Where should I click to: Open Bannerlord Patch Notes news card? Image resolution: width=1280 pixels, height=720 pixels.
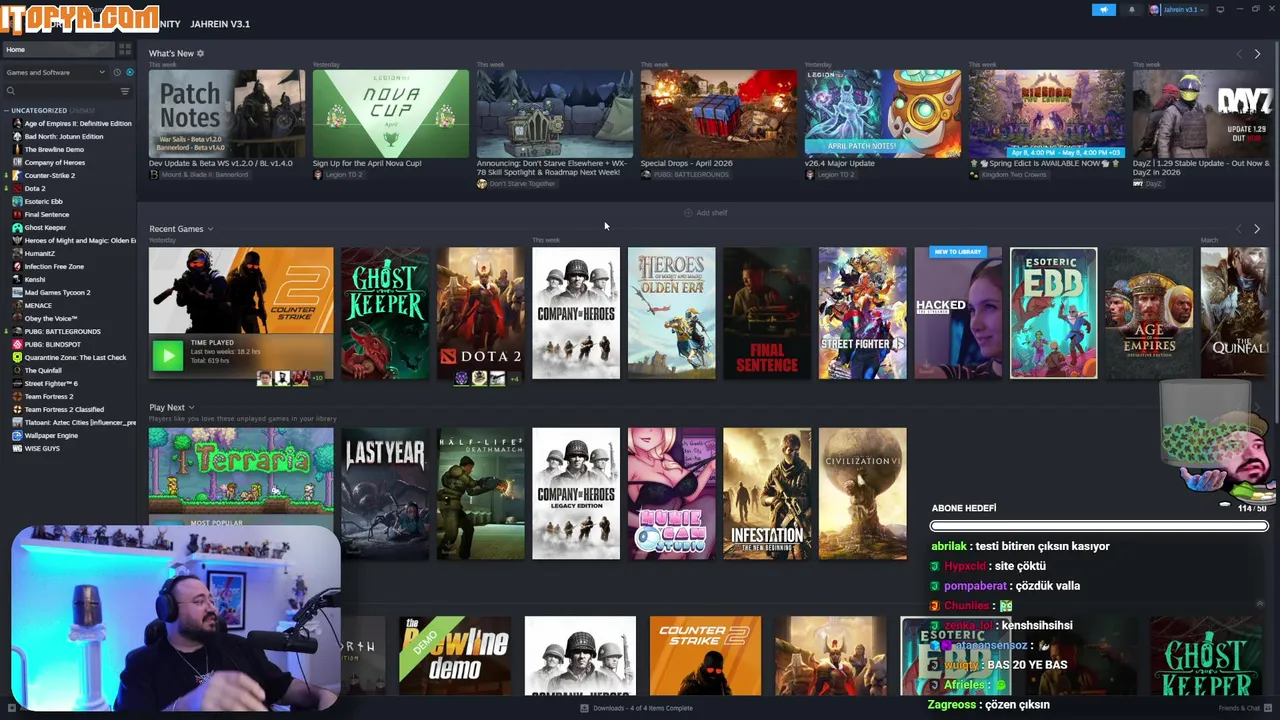pos(227,113)
